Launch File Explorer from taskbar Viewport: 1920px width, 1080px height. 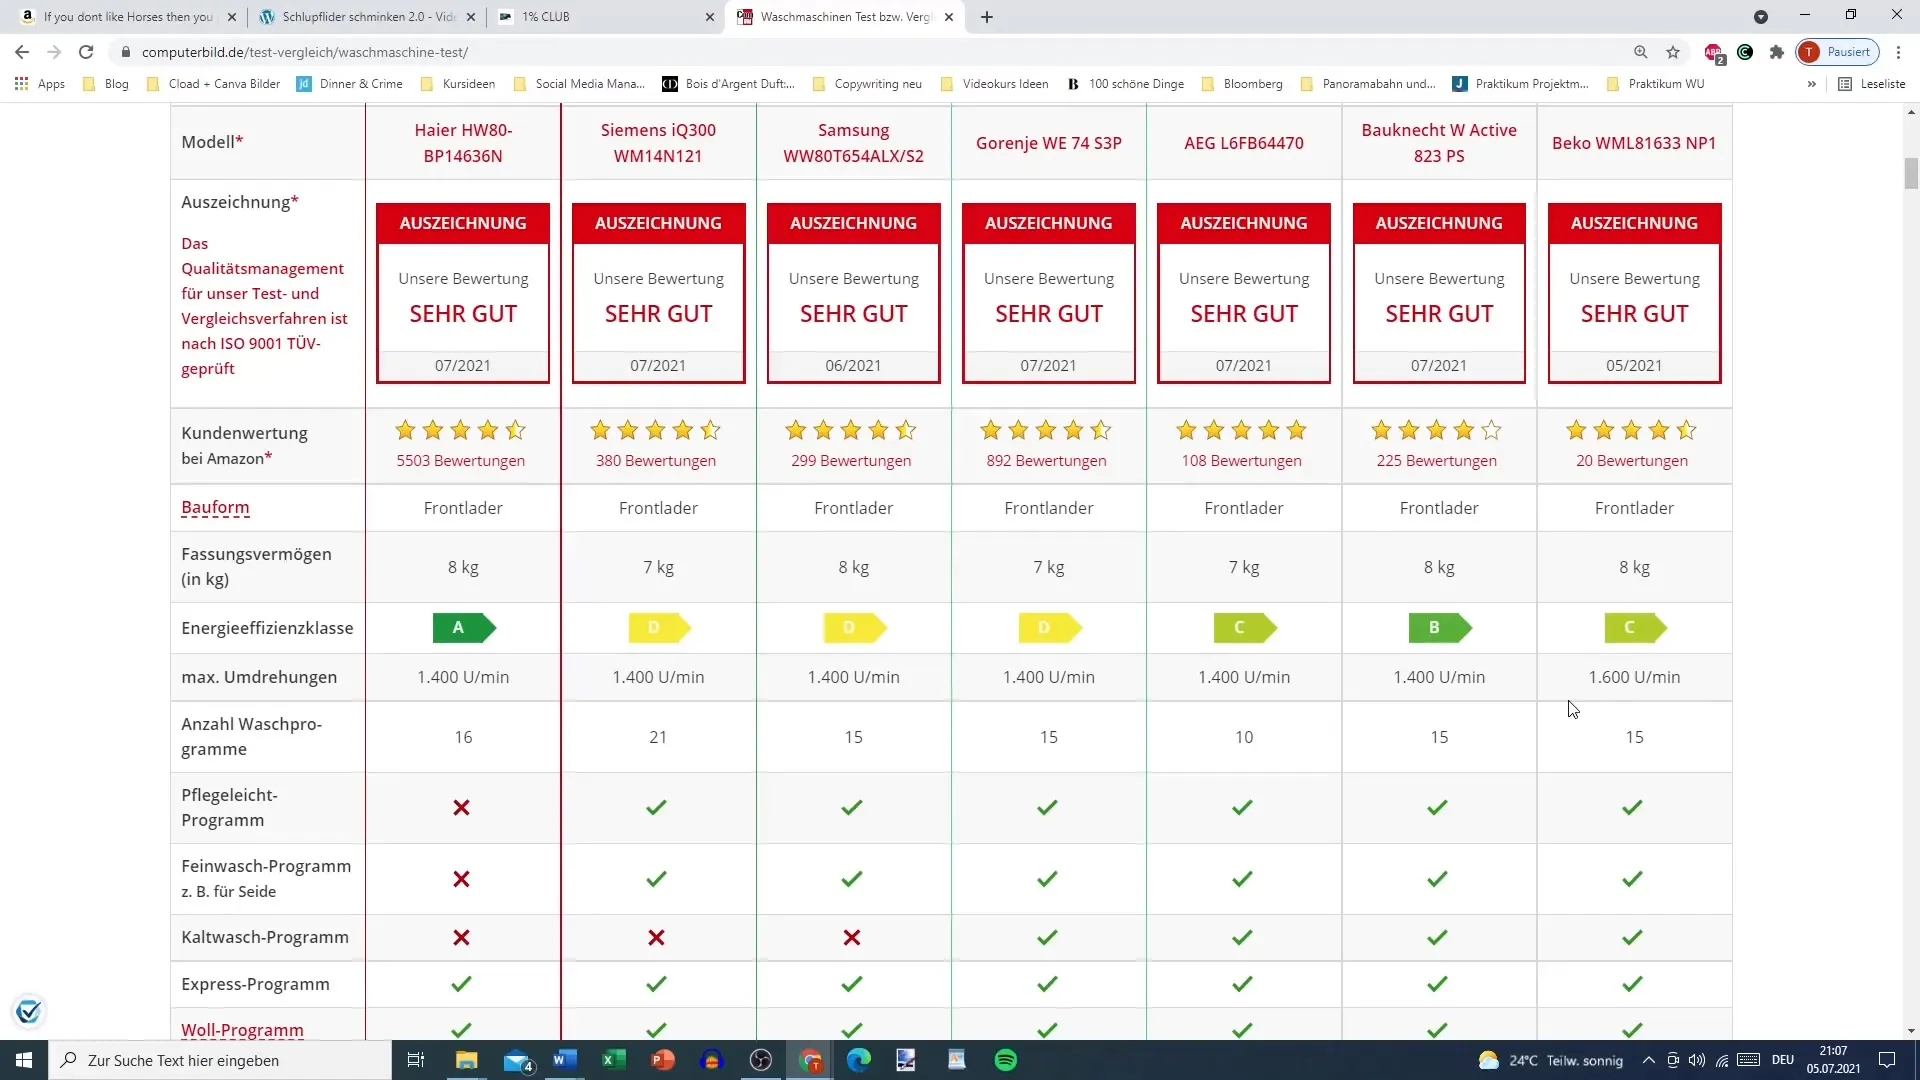point(467,1060)
